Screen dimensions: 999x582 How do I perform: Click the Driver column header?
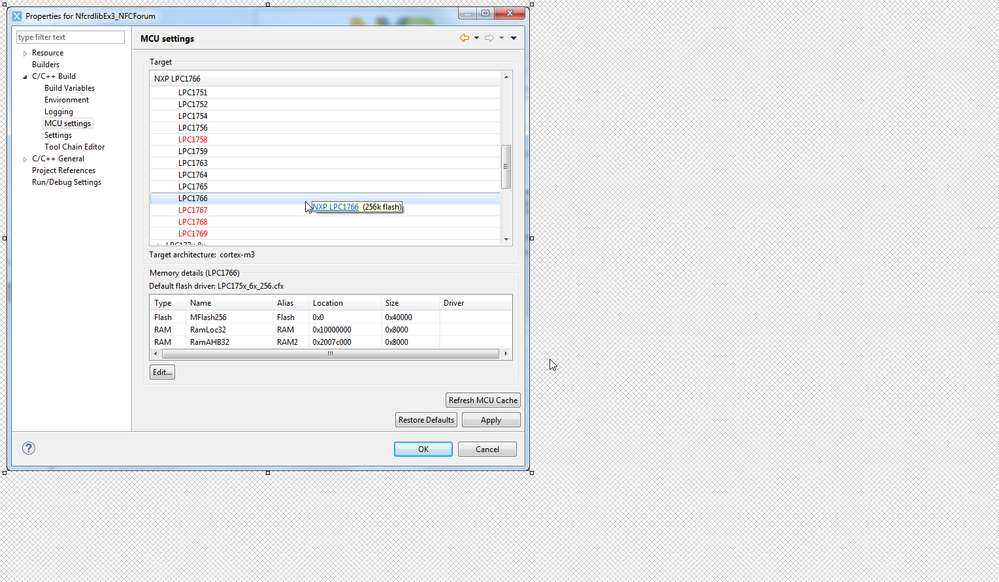click(x=475, y=303)
